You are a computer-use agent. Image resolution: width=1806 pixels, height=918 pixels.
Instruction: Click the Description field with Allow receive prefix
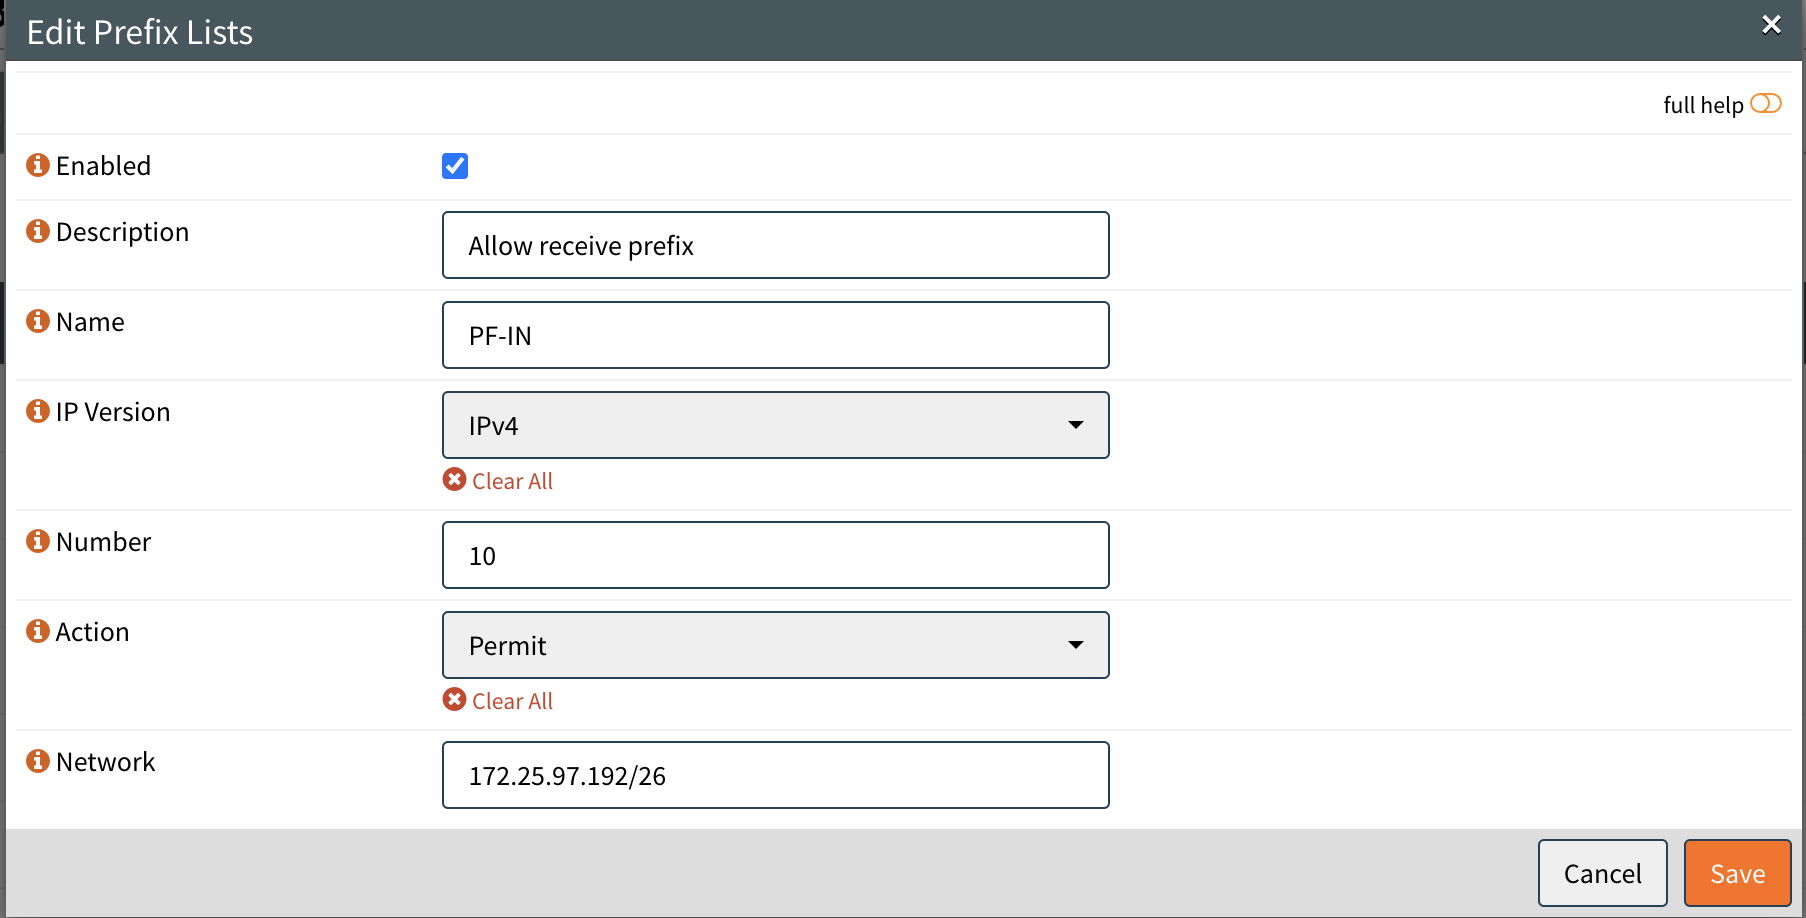coord(776,245)
